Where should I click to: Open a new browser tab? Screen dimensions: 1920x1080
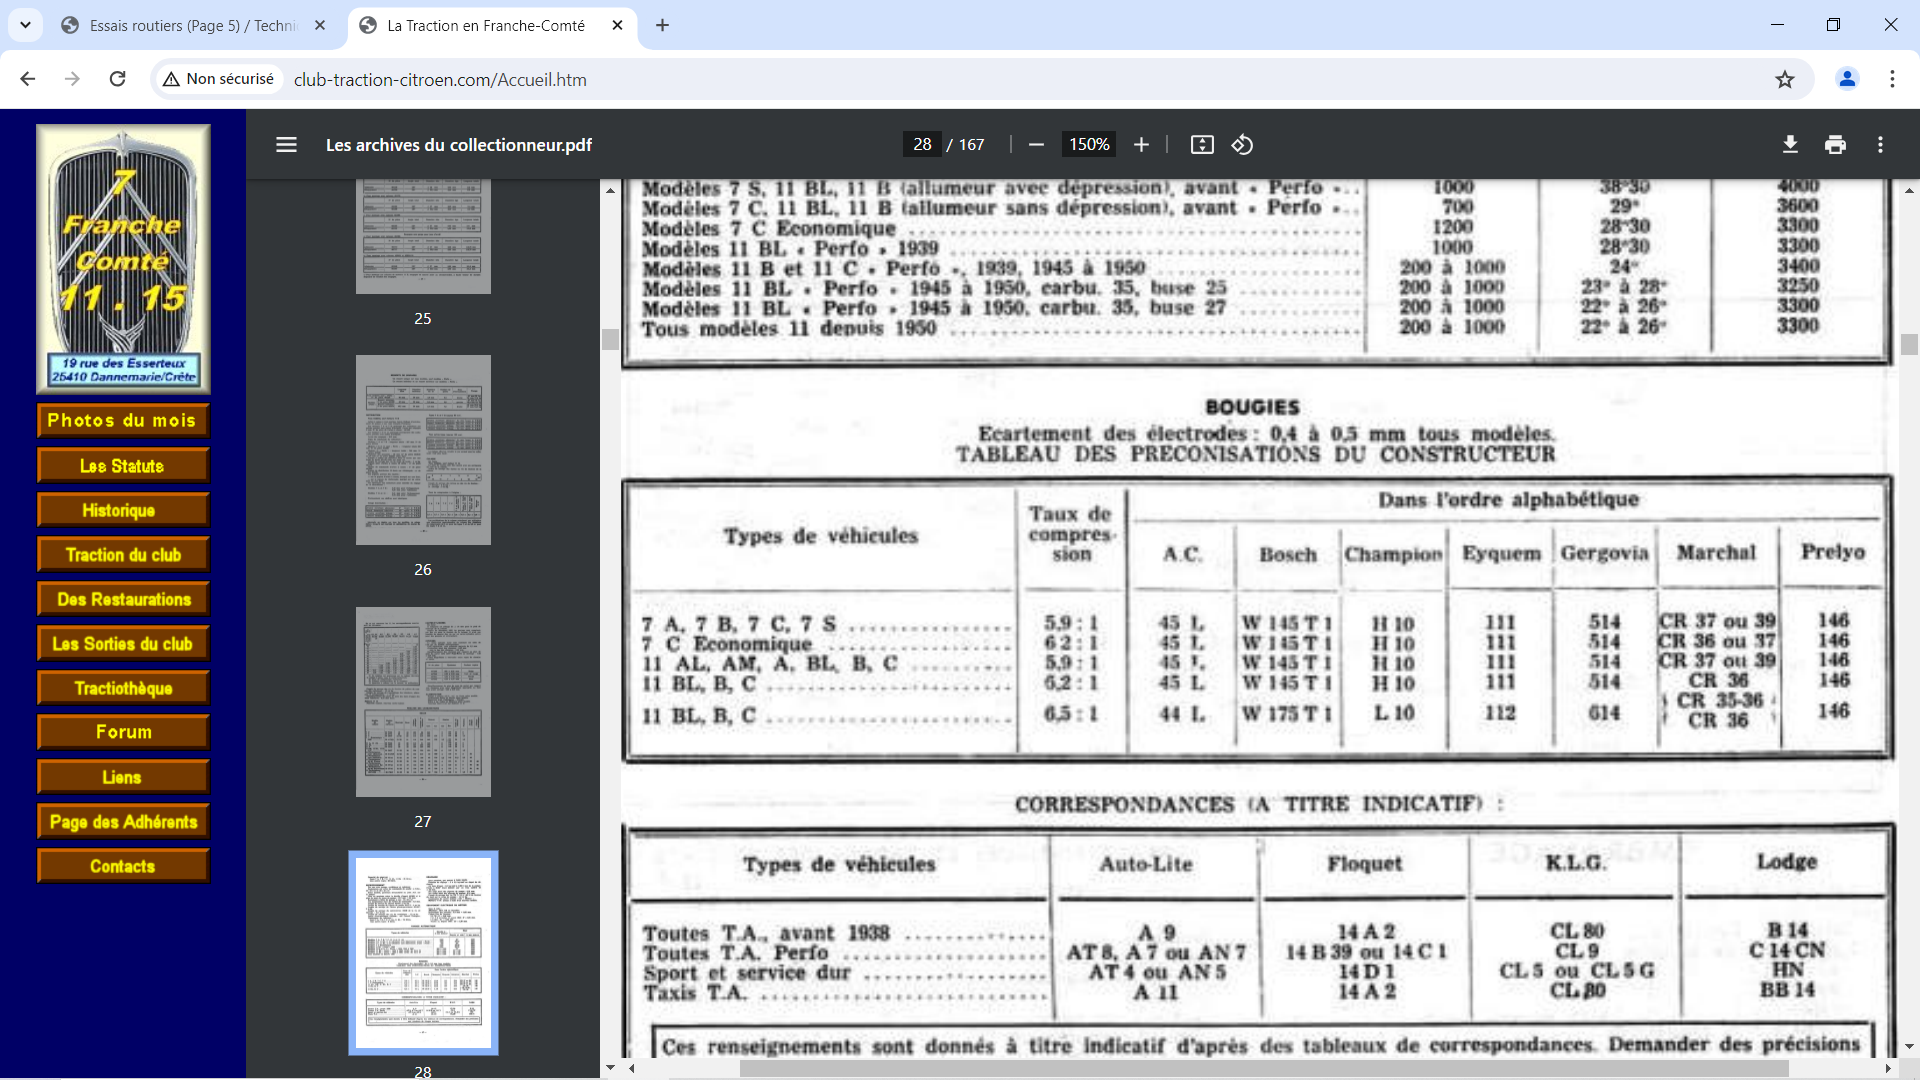click(662, 25)
